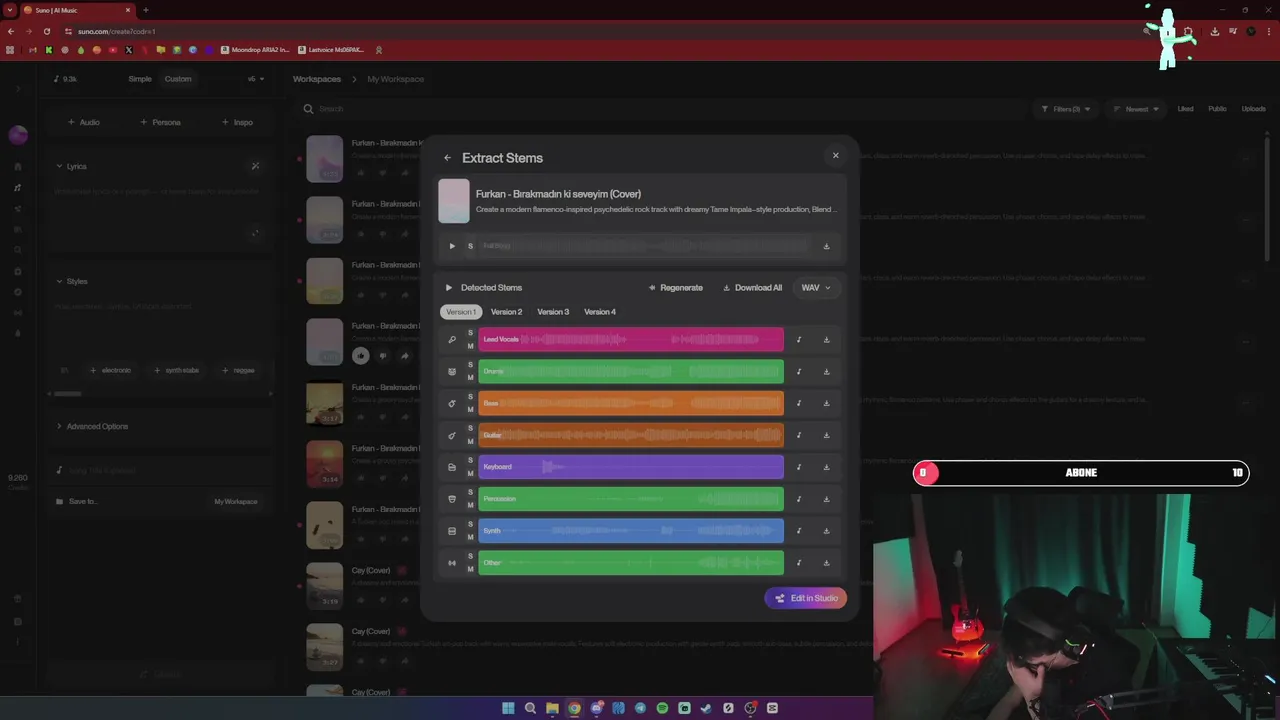Click Edit in Studio button
Image resolution: width=1280 pixels, height=720 pixels.
806,598
